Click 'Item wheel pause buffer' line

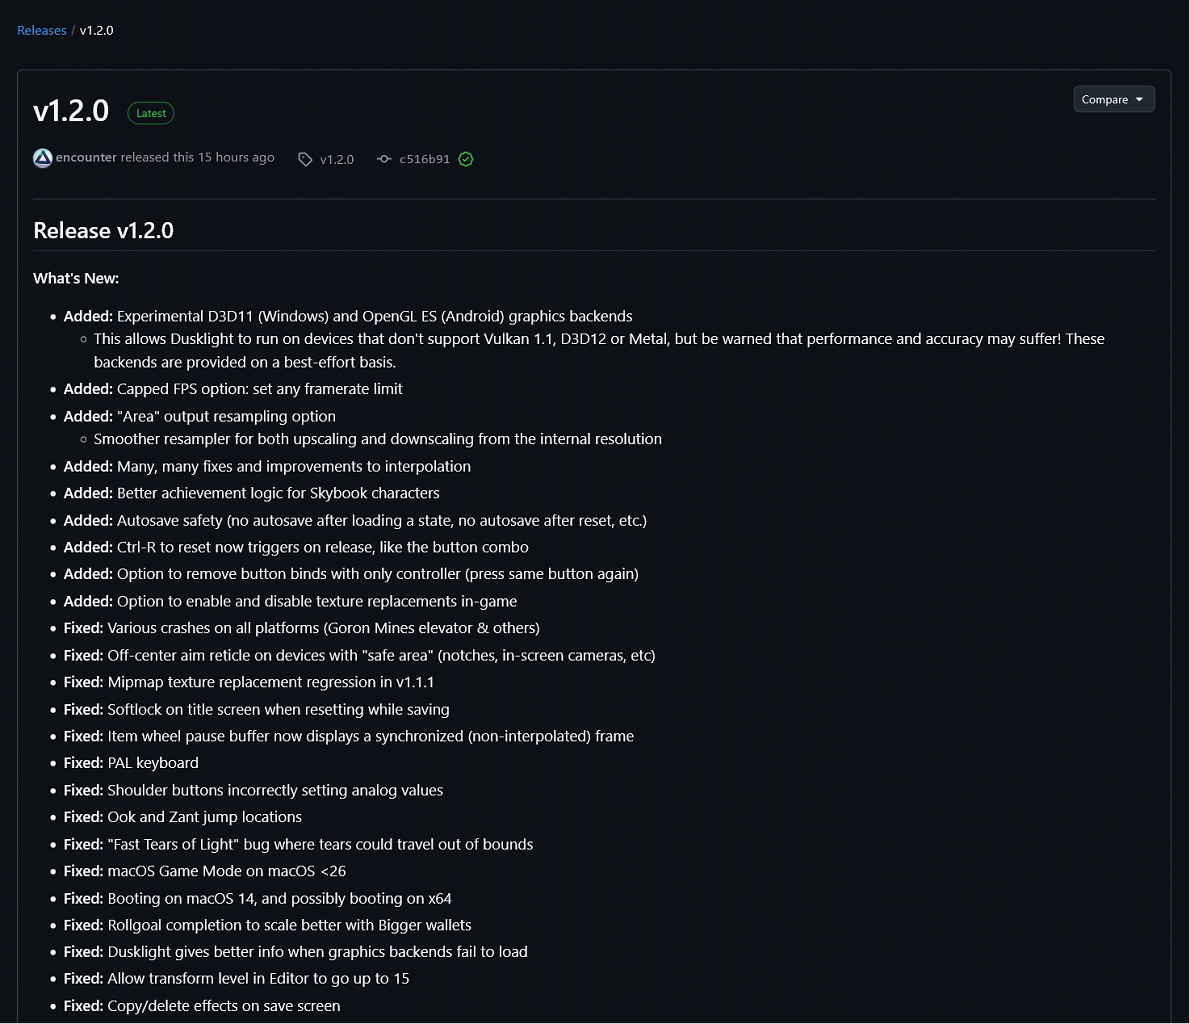349,736
